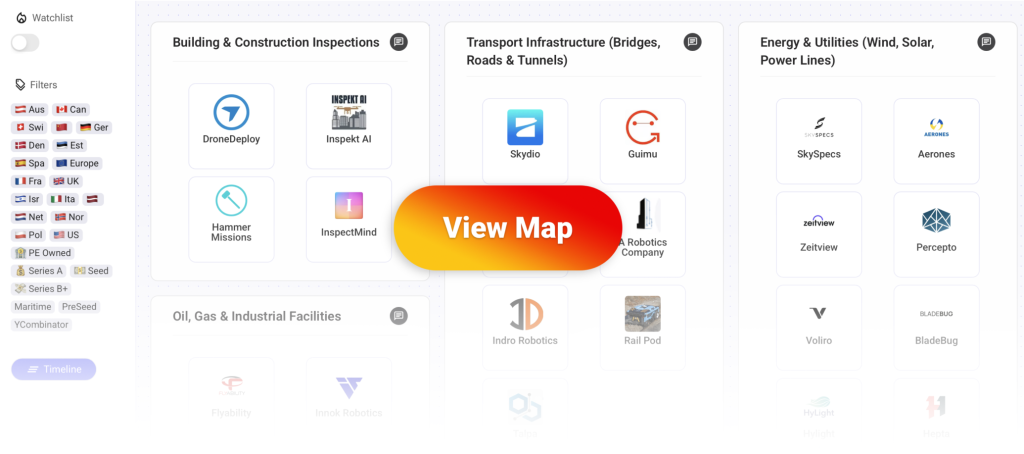
Task: Open notes icon for Energy & Utilities category
Action: tap(986, 42)
